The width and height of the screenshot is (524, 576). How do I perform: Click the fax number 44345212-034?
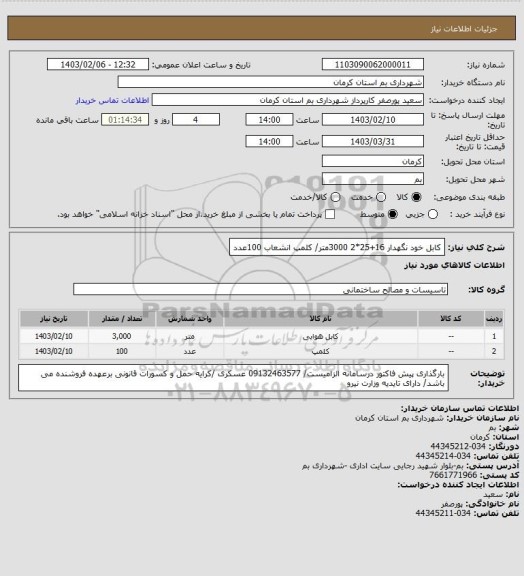[458, 446]
